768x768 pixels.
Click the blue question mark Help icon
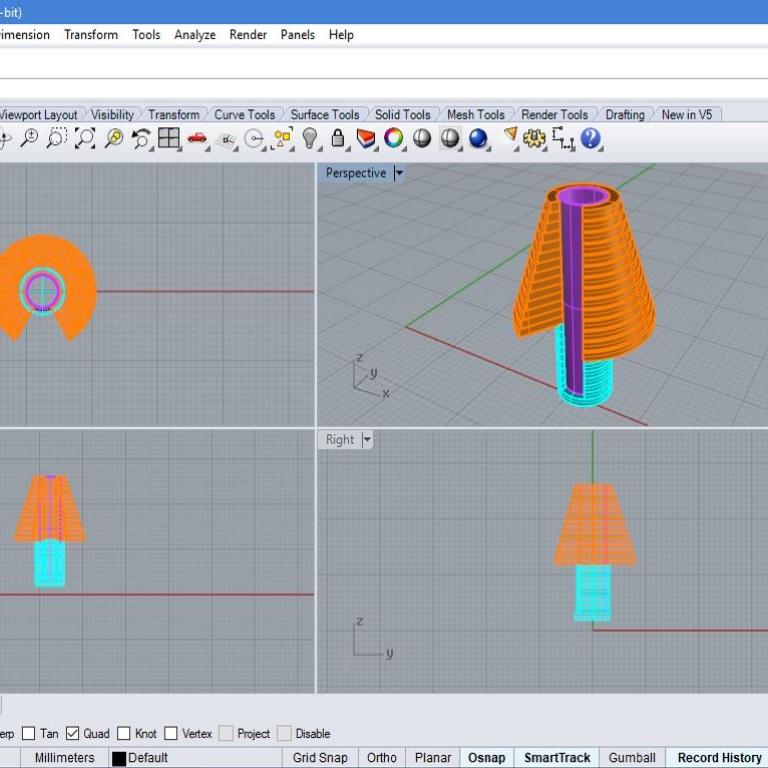(x=591, y=139)
